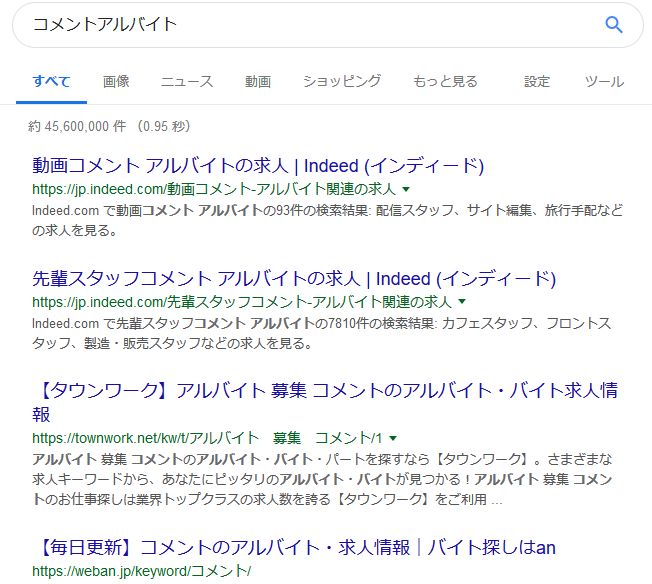Screen dimensions: 652x584
Task: Expand the もっと見る menu
Action: tap(445, 81)
